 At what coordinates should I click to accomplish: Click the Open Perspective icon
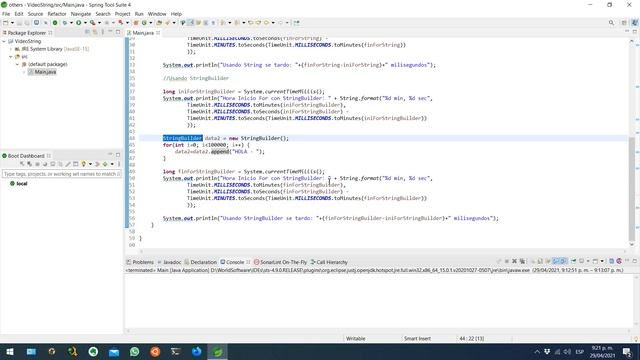[624, 23]
